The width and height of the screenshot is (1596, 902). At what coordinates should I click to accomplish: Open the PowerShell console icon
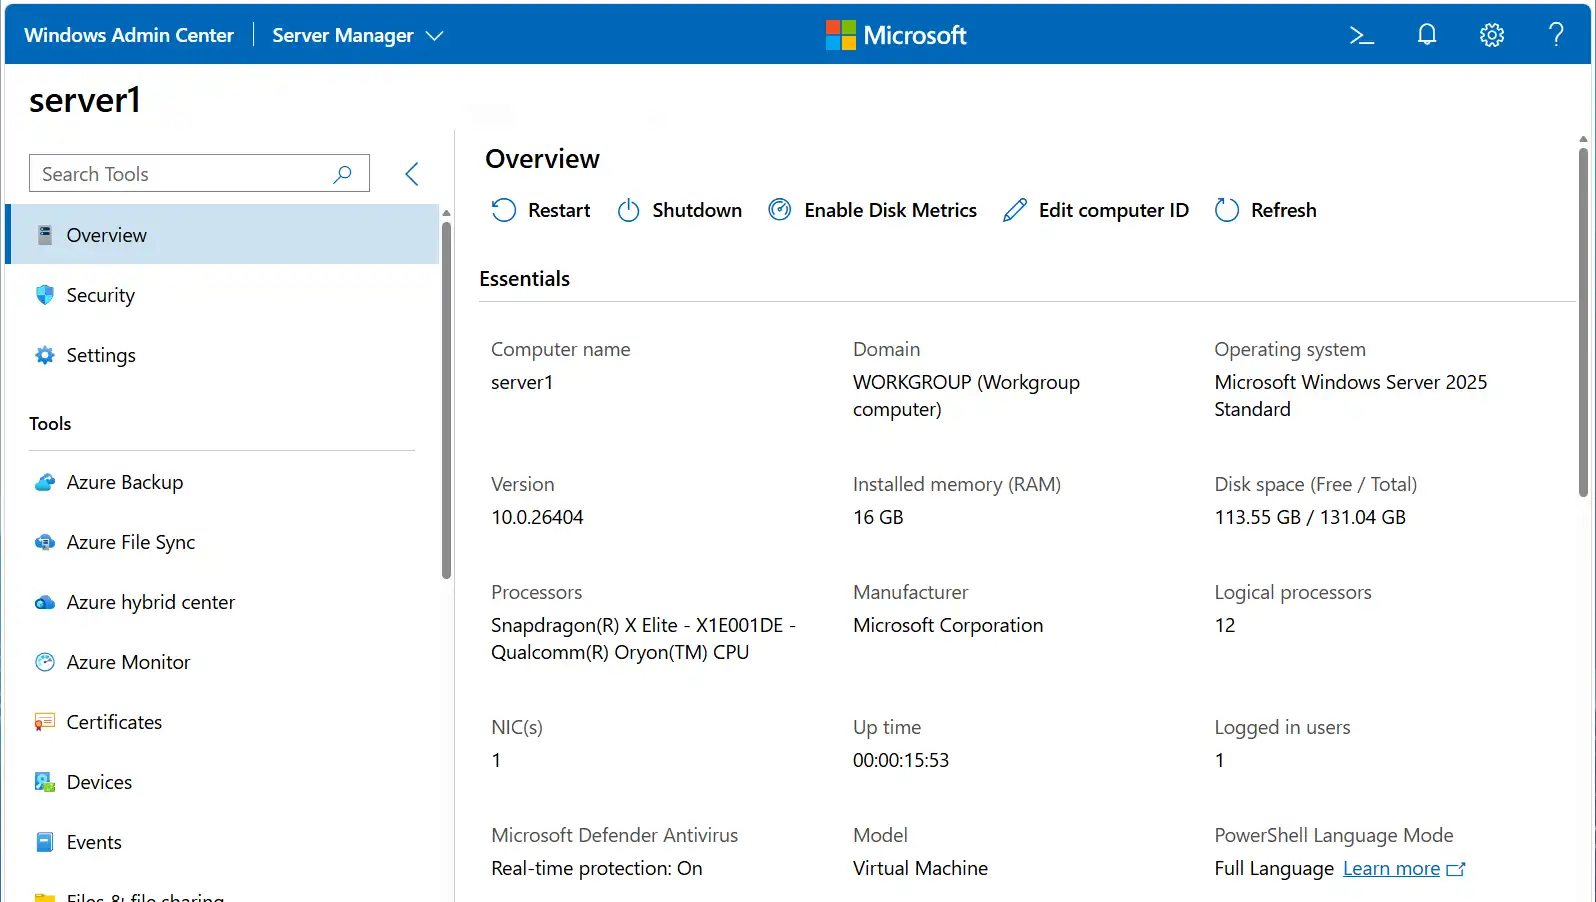(x=1361, y=35)
